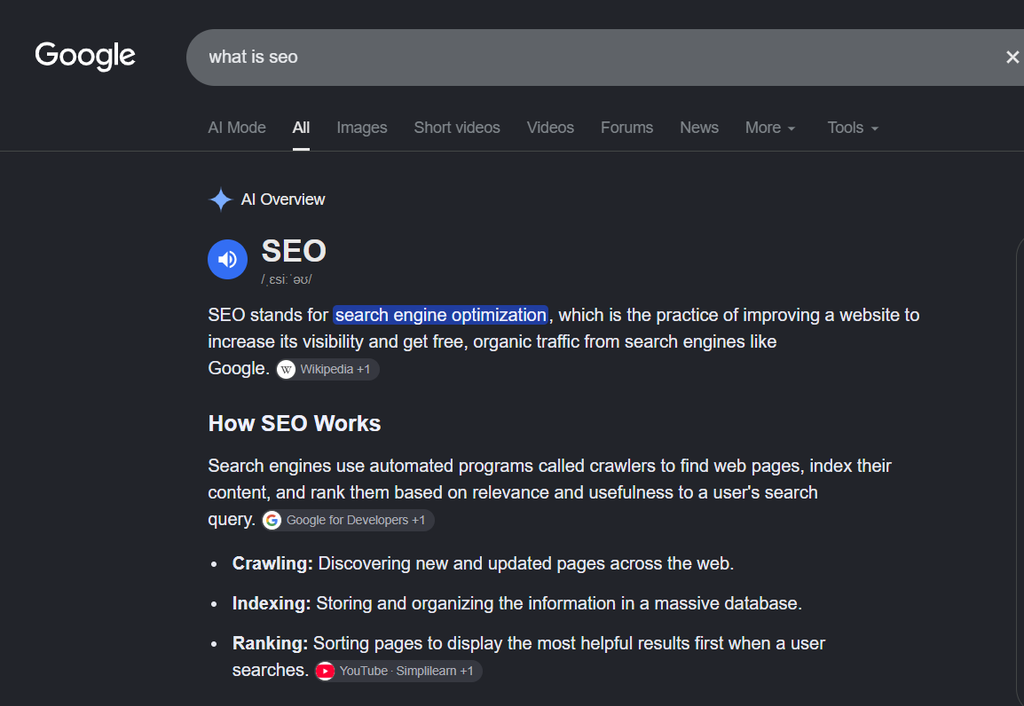Screen dimensions: 1024x706
Task: Expand the More dropdown
Action: 770,127
